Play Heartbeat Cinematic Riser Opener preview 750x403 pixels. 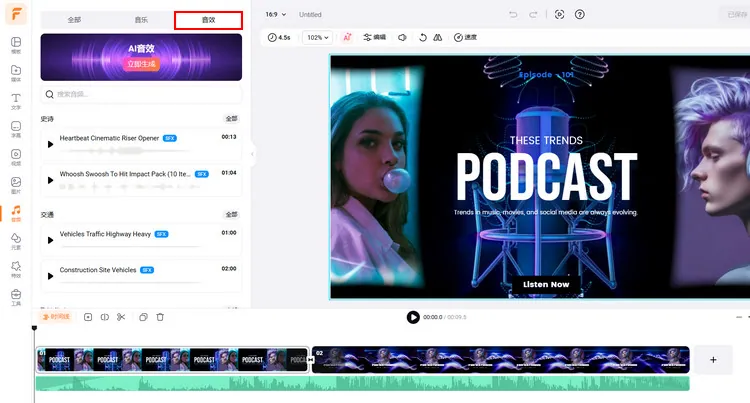pyautogui.click(x=50, y=144)
